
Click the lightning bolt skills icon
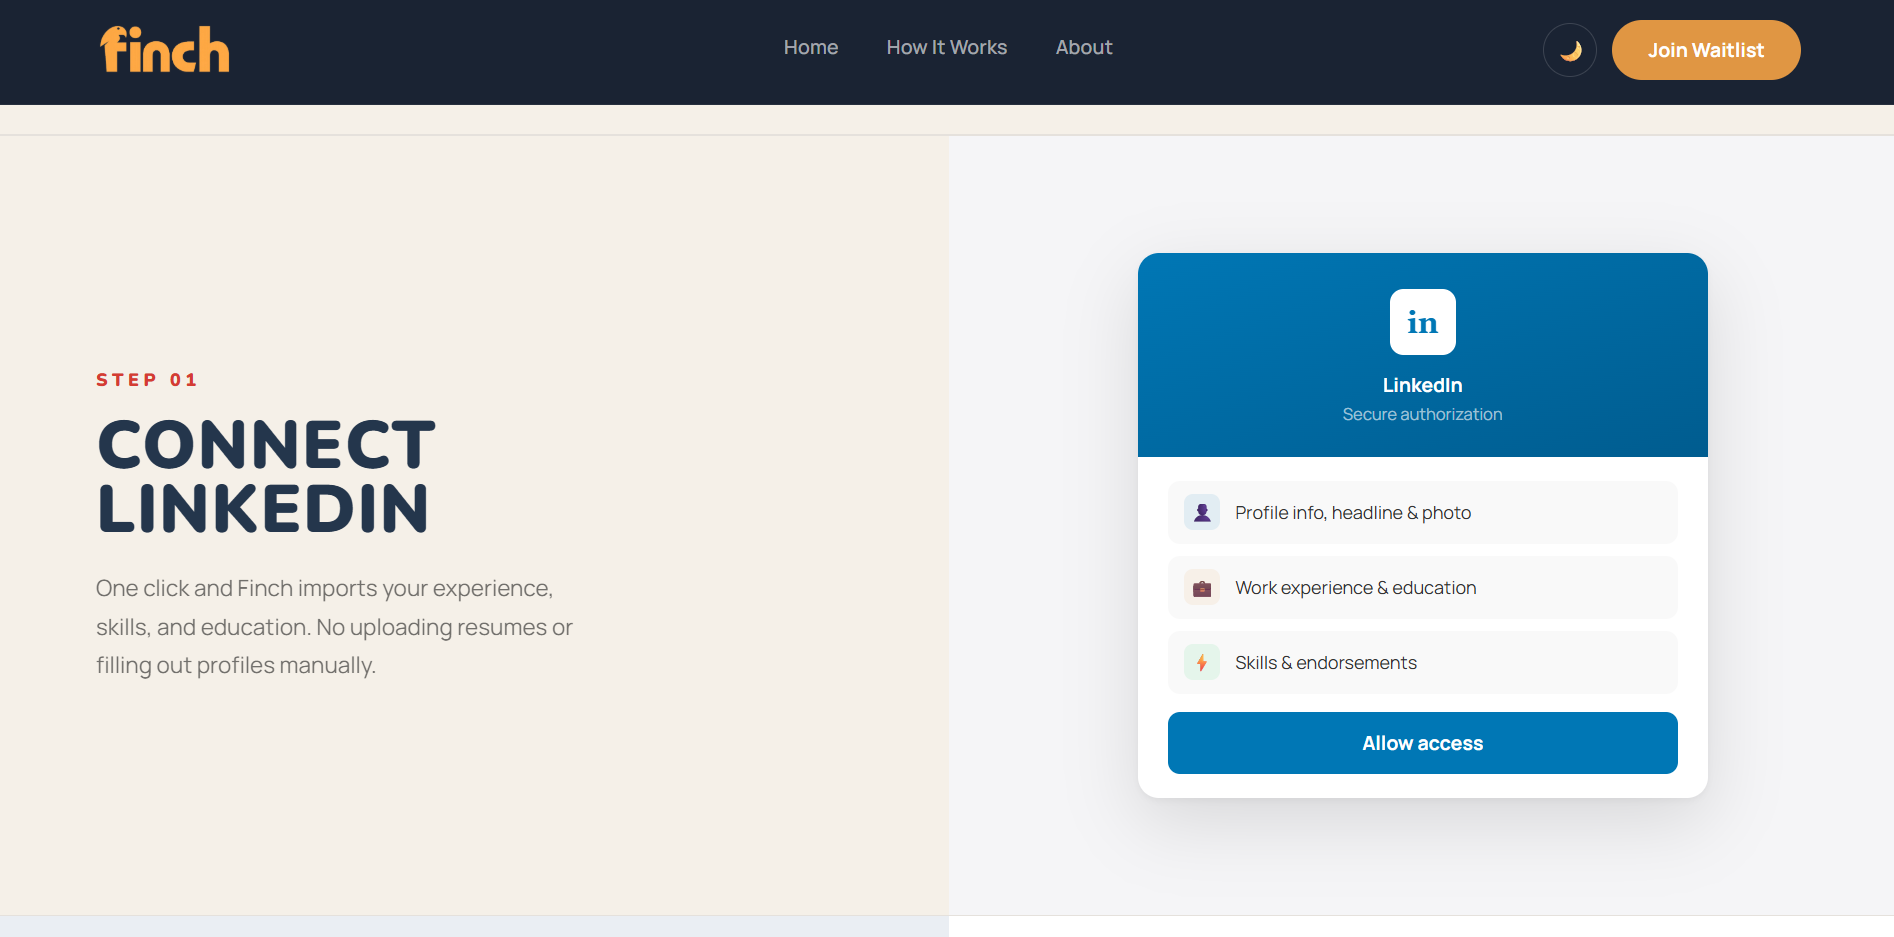(x=1202, y=662)
